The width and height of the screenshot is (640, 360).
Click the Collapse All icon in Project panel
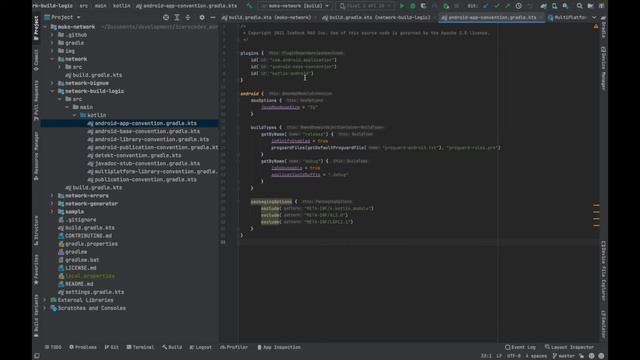click(188, 18)
